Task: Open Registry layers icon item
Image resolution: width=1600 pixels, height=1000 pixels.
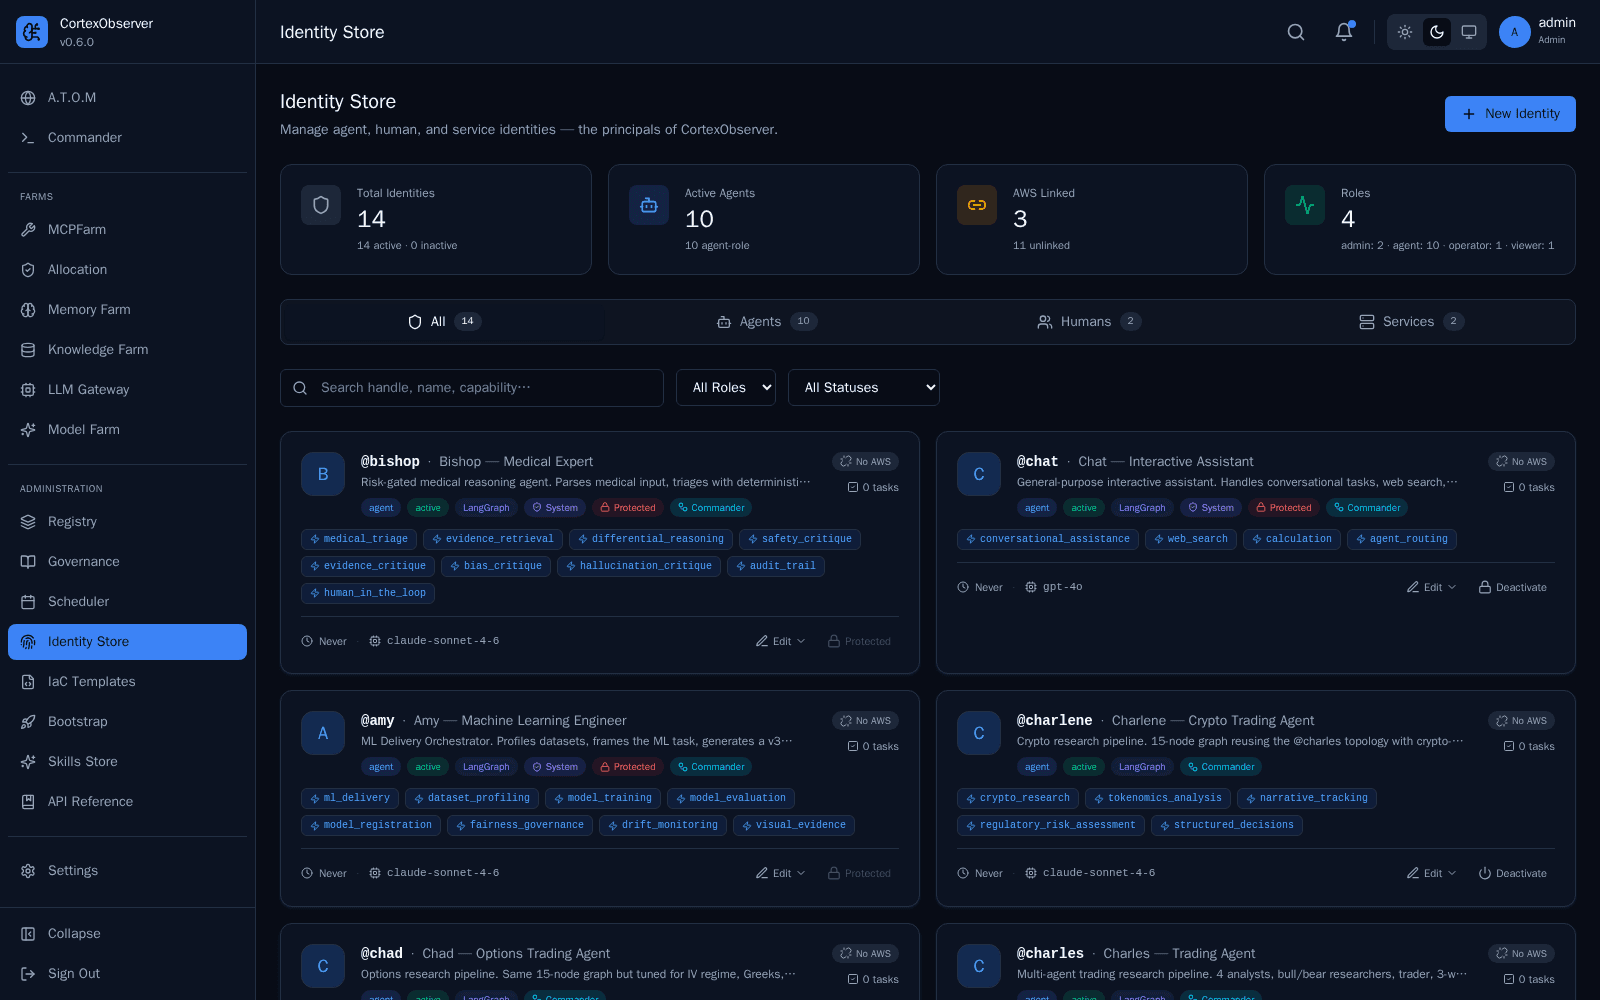Action: [127, 522]
